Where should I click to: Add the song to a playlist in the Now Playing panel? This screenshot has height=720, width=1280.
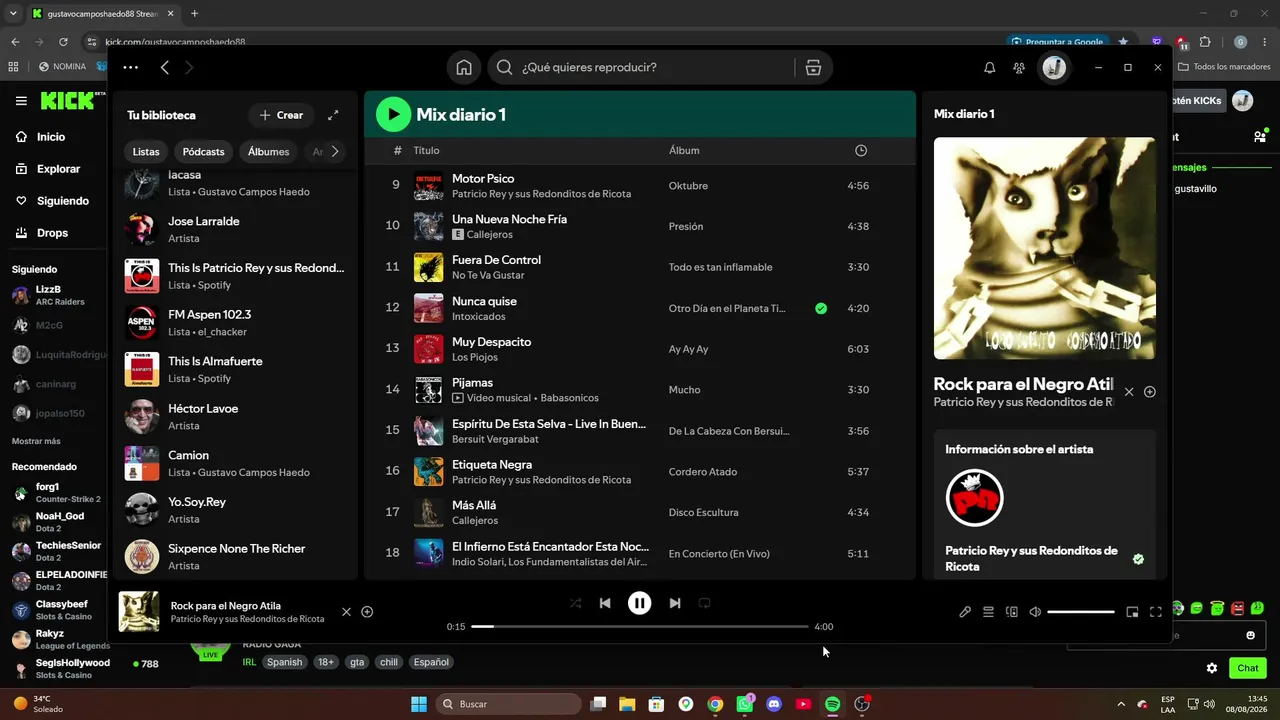[x=1150, y=392]
